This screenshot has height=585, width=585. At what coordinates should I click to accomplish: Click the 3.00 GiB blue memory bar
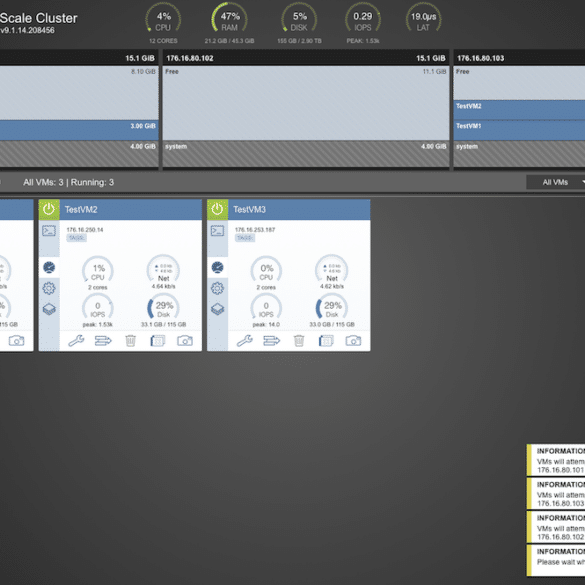(x=79, y=130)
